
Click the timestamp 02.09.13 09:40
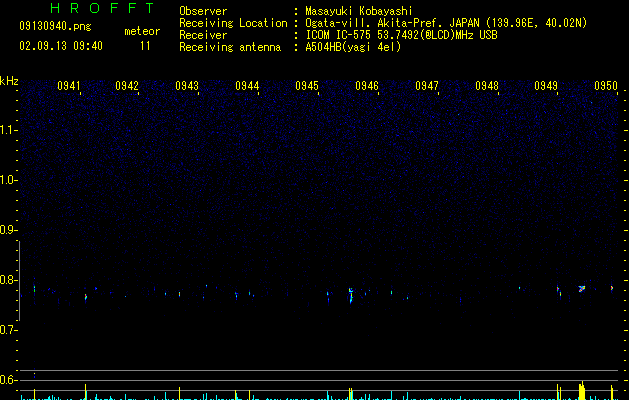(x=61, y=46)
